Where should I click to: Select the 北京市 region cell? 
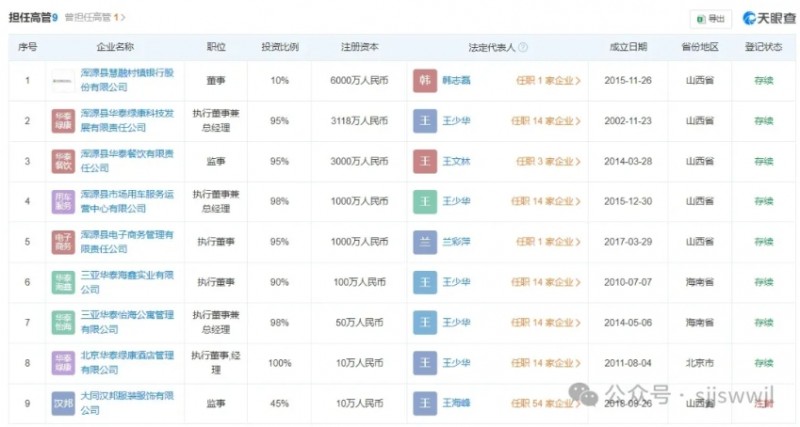click(x=699, y=363)
